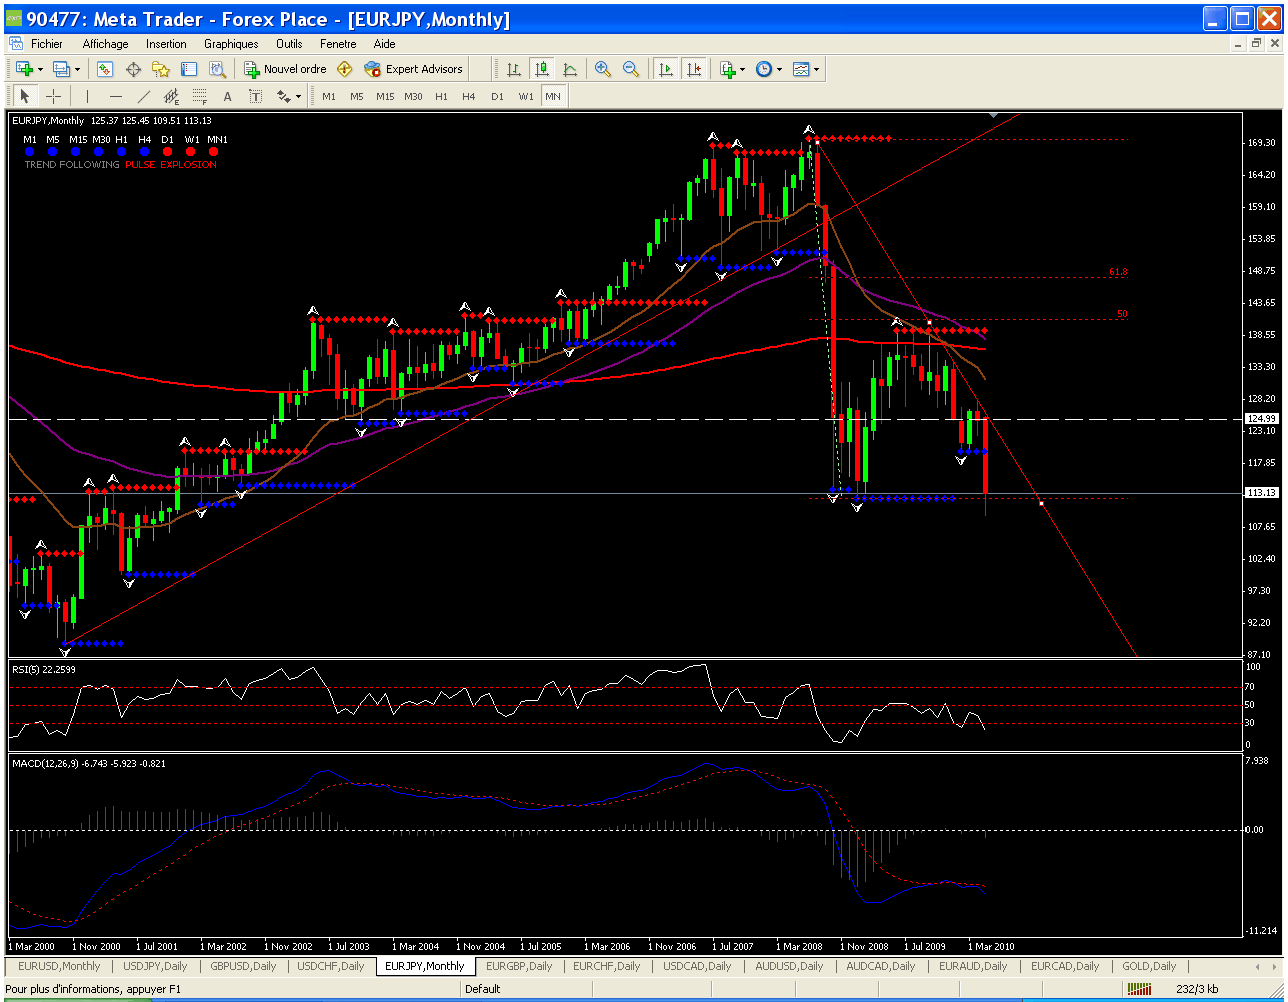Switch to the GBPUSD,Daily chart tab
The image size is (1288, 1002).
tap(243, 966)
